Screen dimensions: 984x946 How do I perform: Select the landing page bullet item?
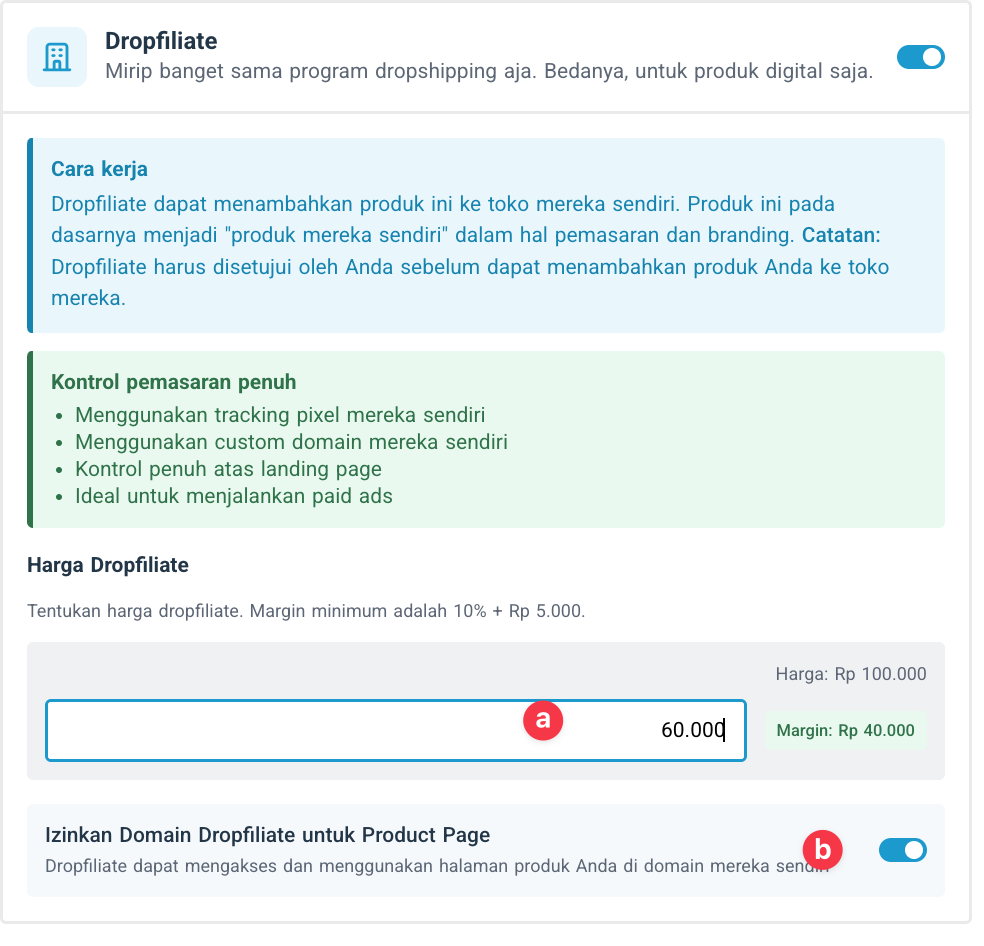(x=228, y=469)
